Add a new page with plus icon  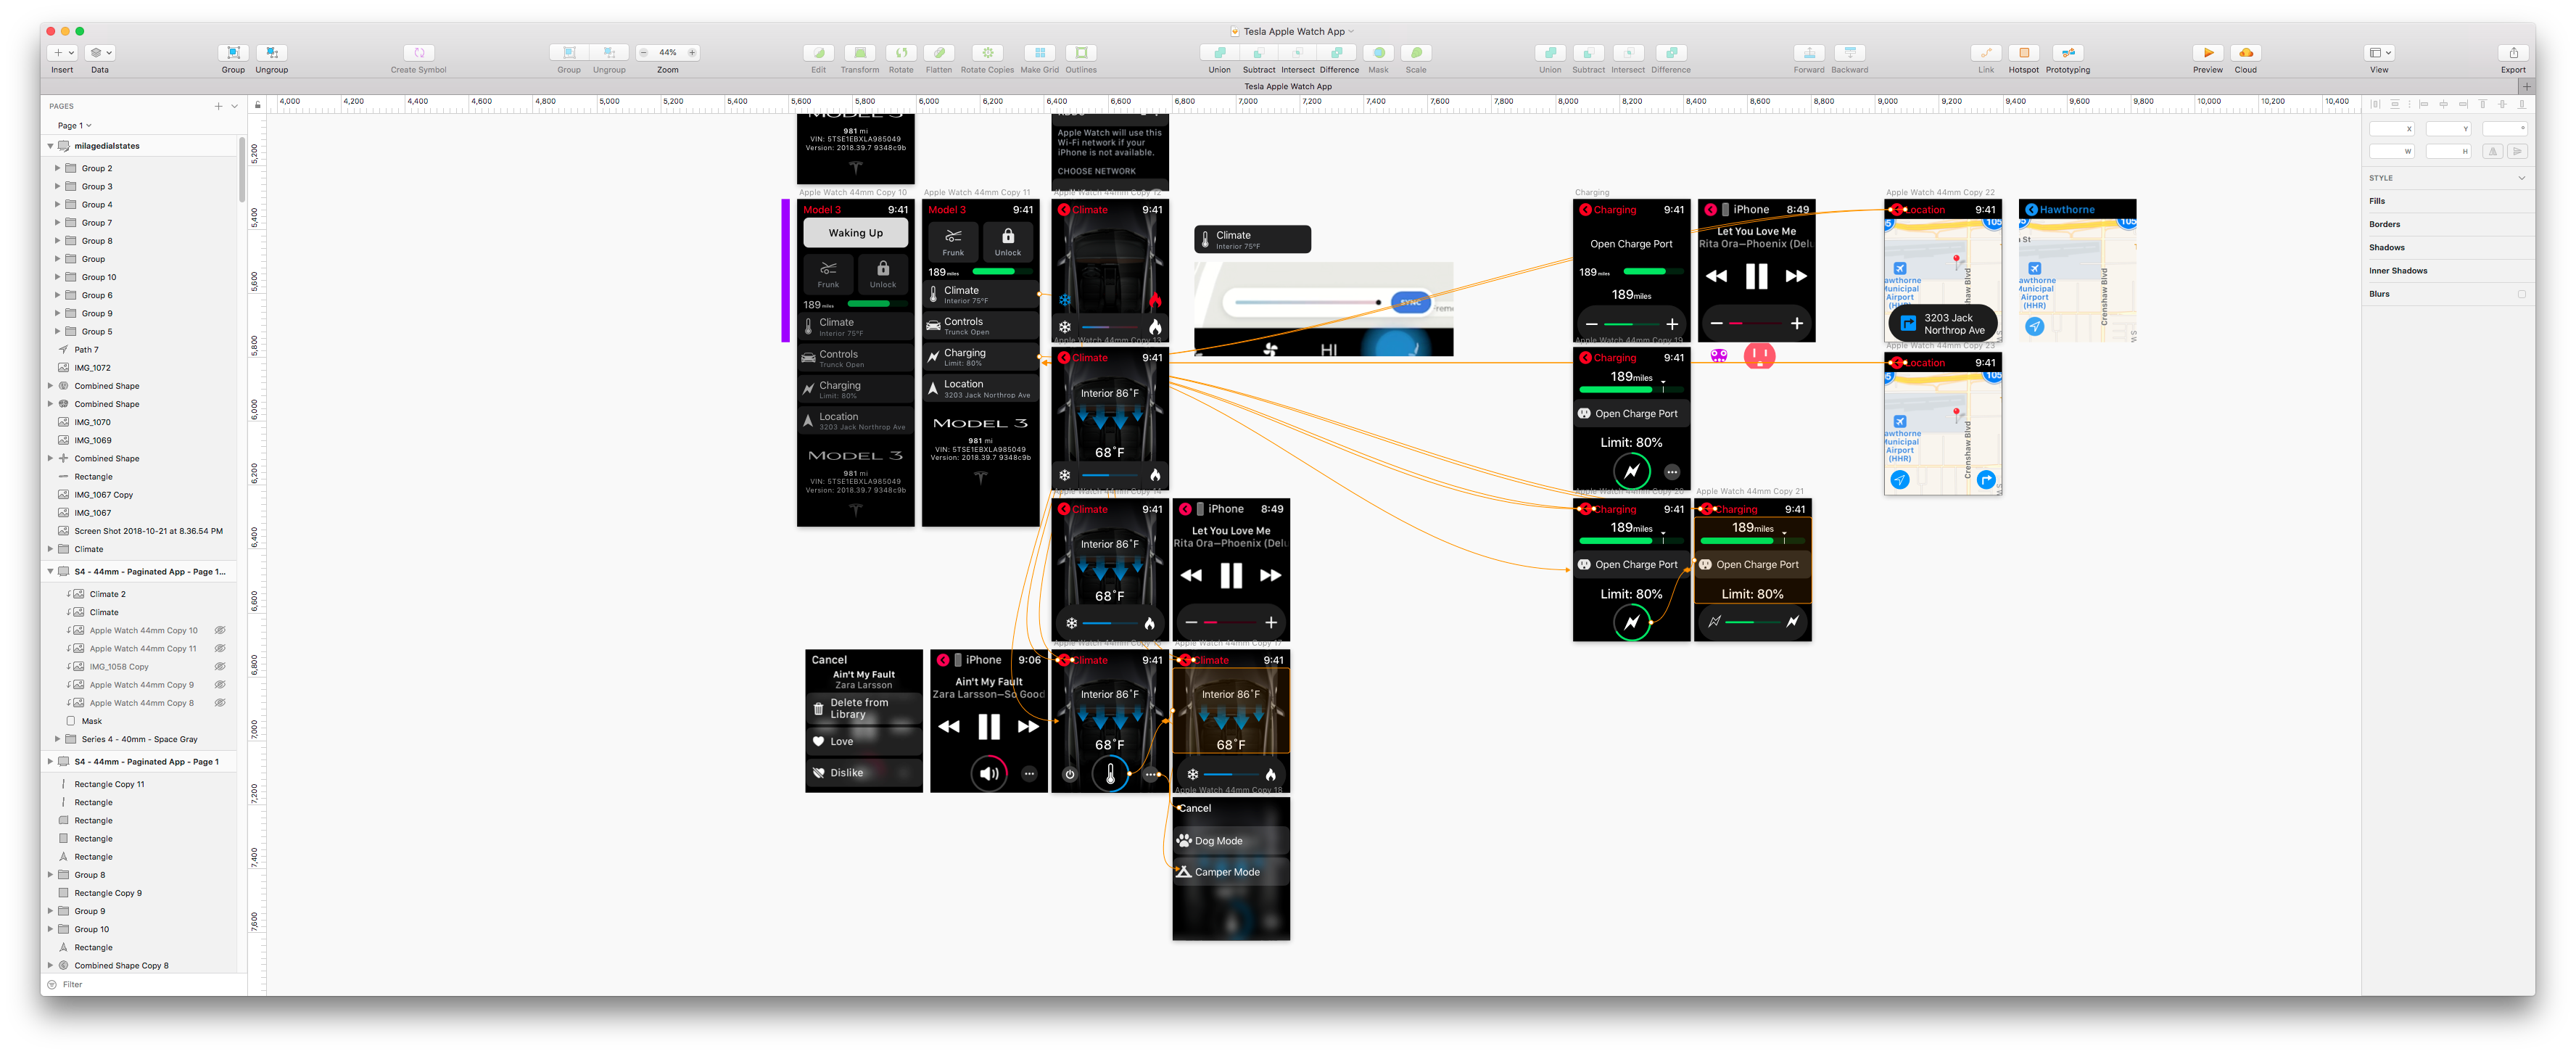click(218, 106)
